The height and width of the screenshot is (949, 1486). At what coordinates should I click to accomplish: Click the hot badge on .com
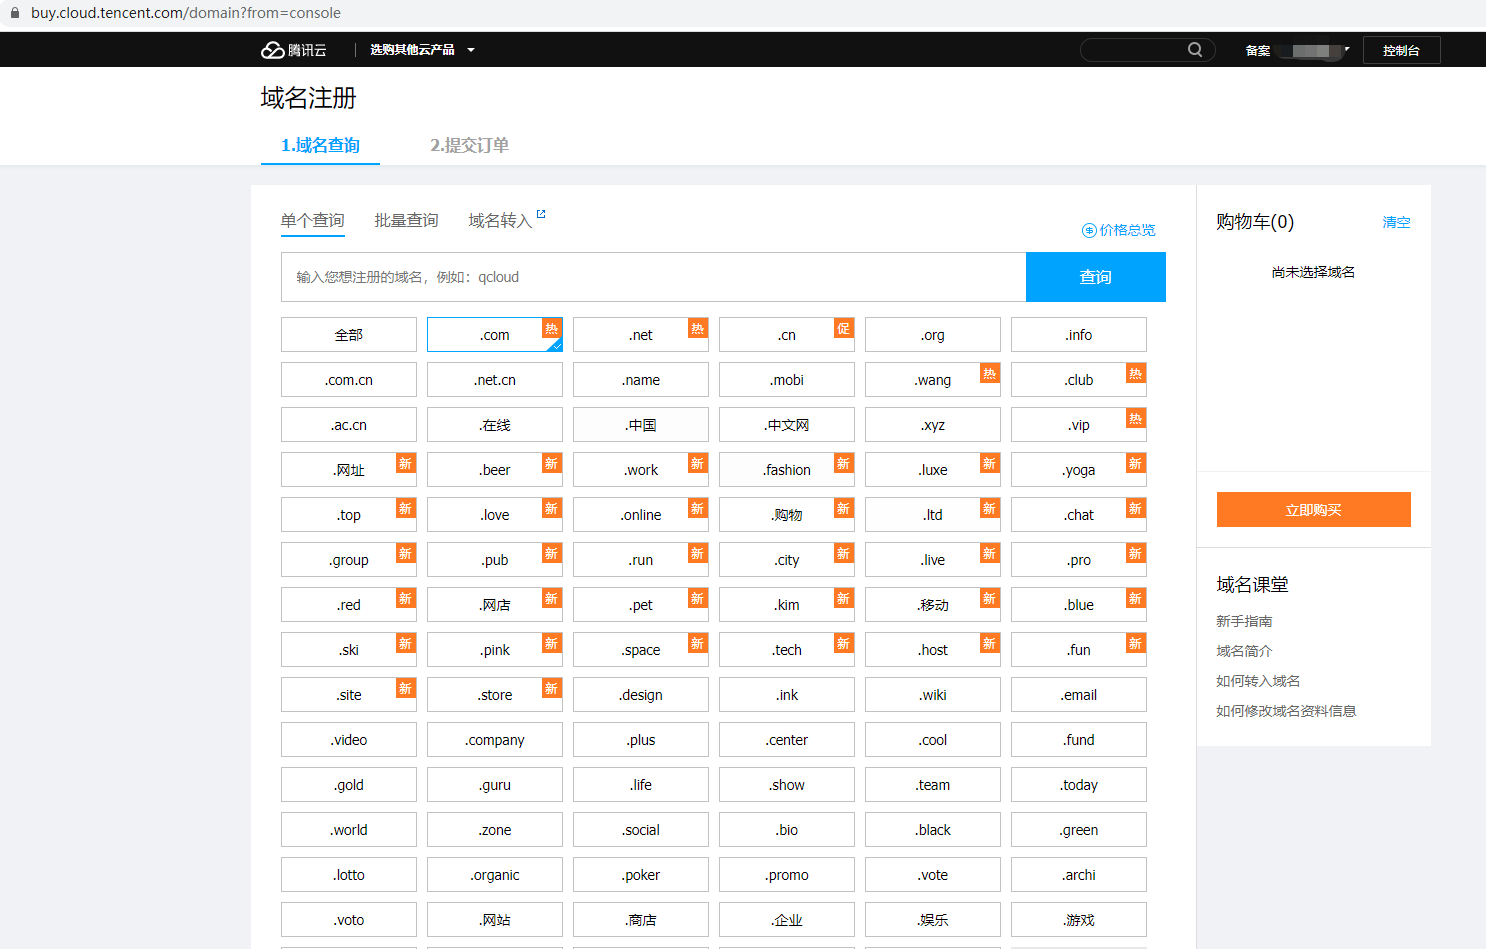click(x=551, y=328)
